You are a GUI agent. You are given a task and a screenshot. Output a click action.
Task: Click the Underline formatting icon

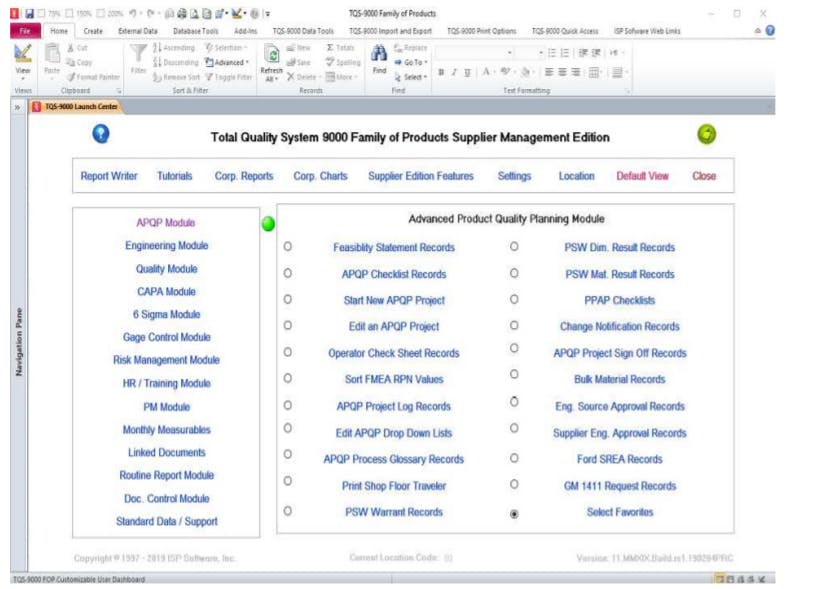[x=467, y=72]
